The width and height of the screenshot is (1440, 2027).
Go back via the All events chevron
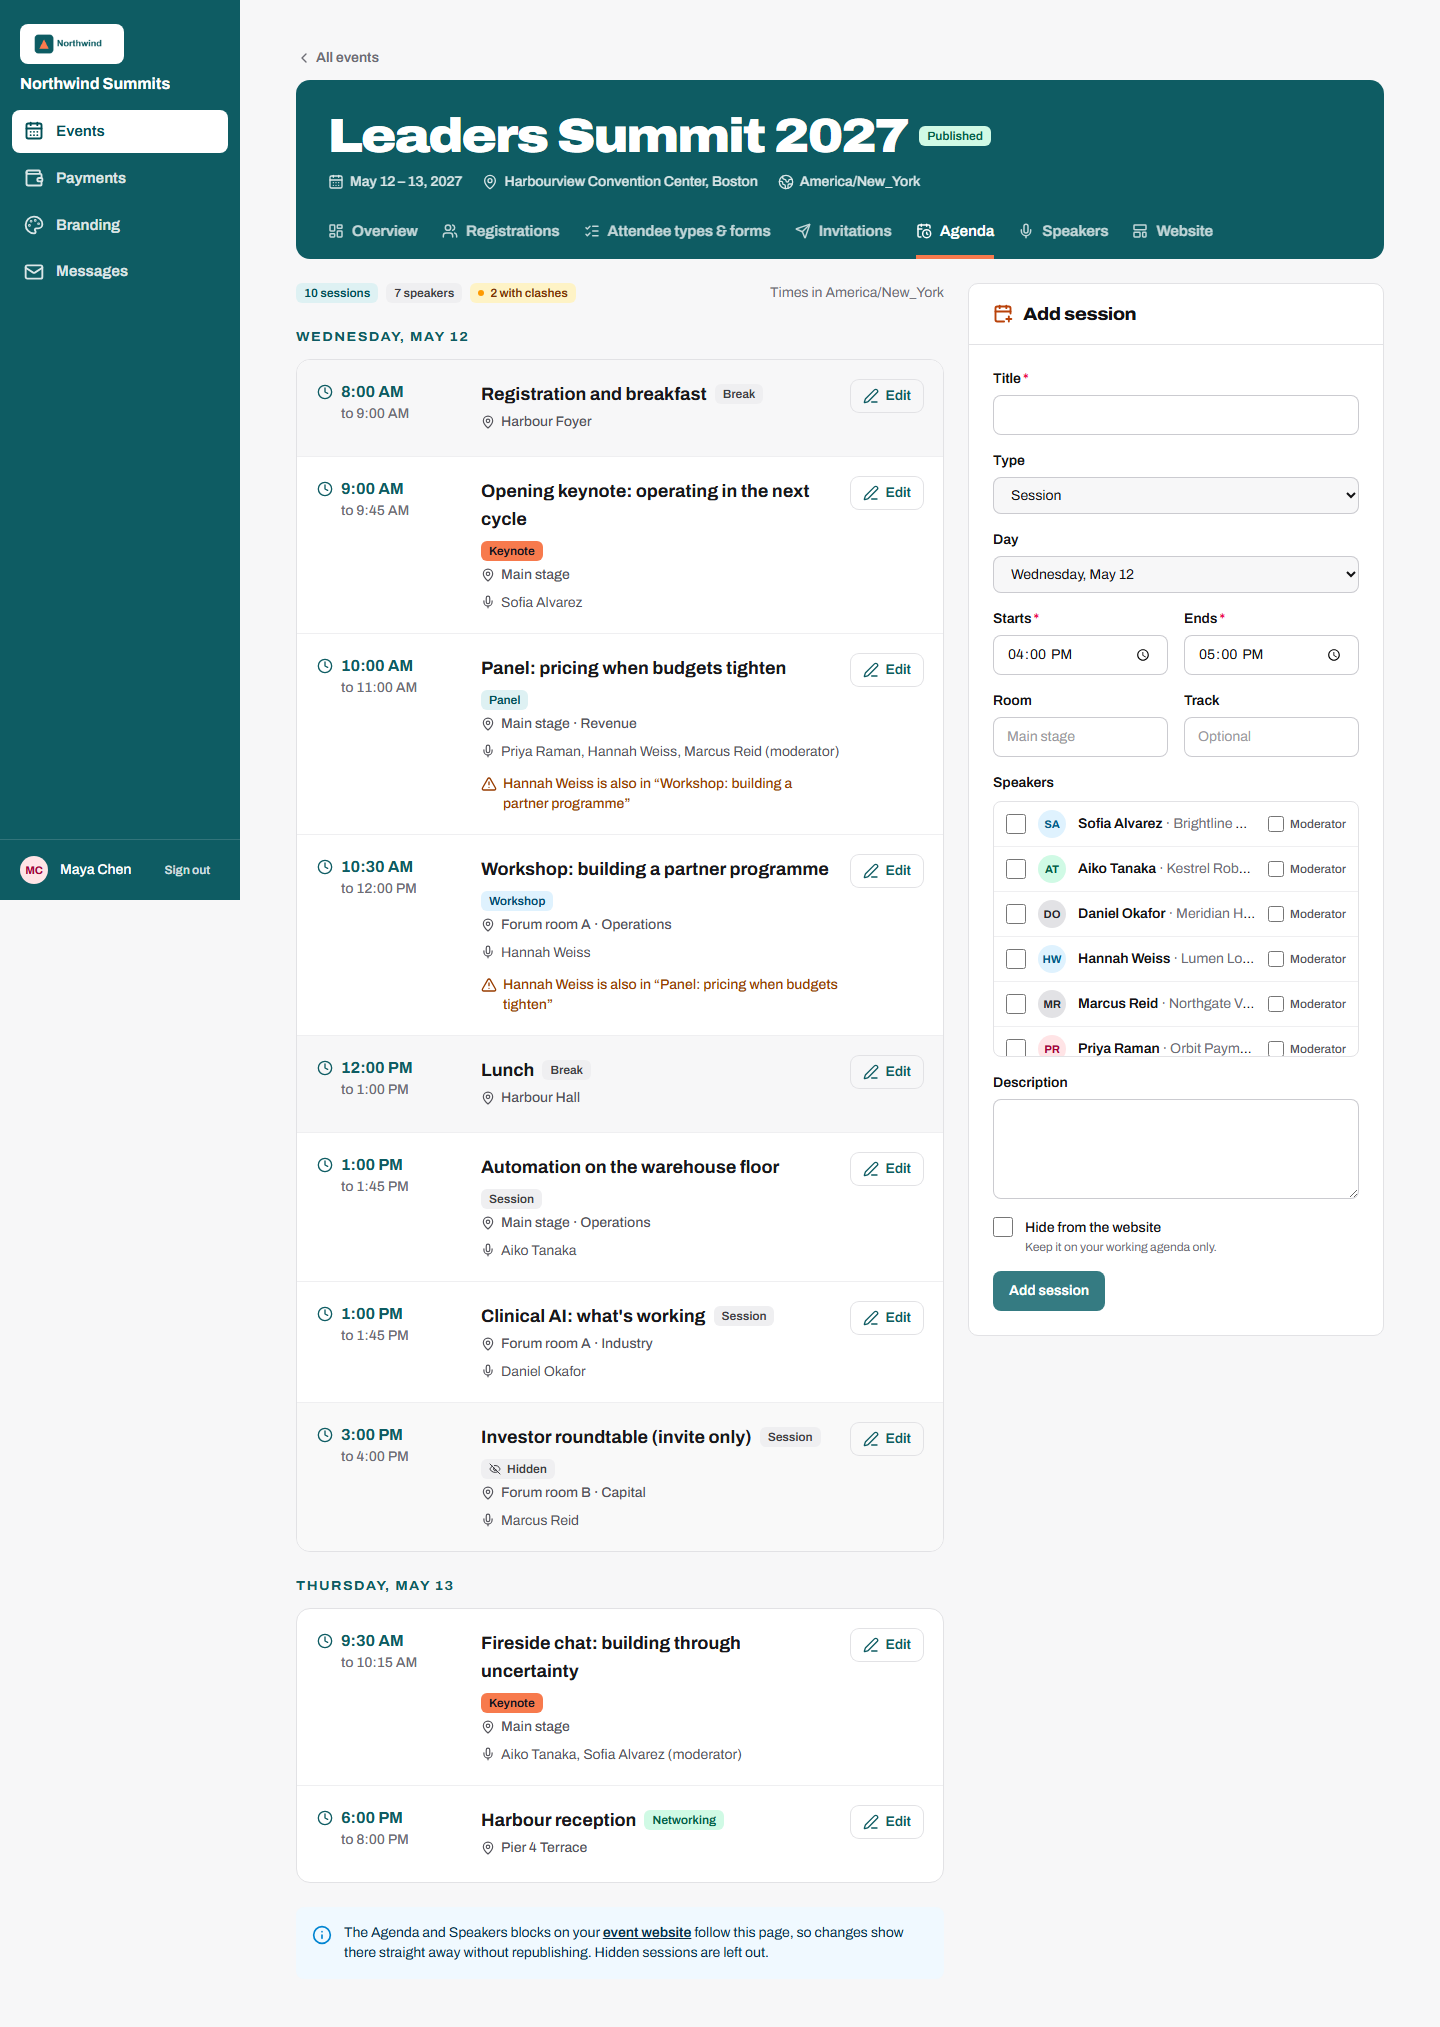304,58
